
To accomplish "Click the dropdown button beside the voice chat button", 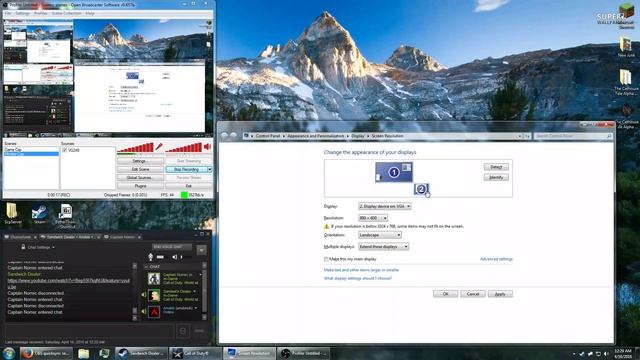I will (x=201, y=250).
